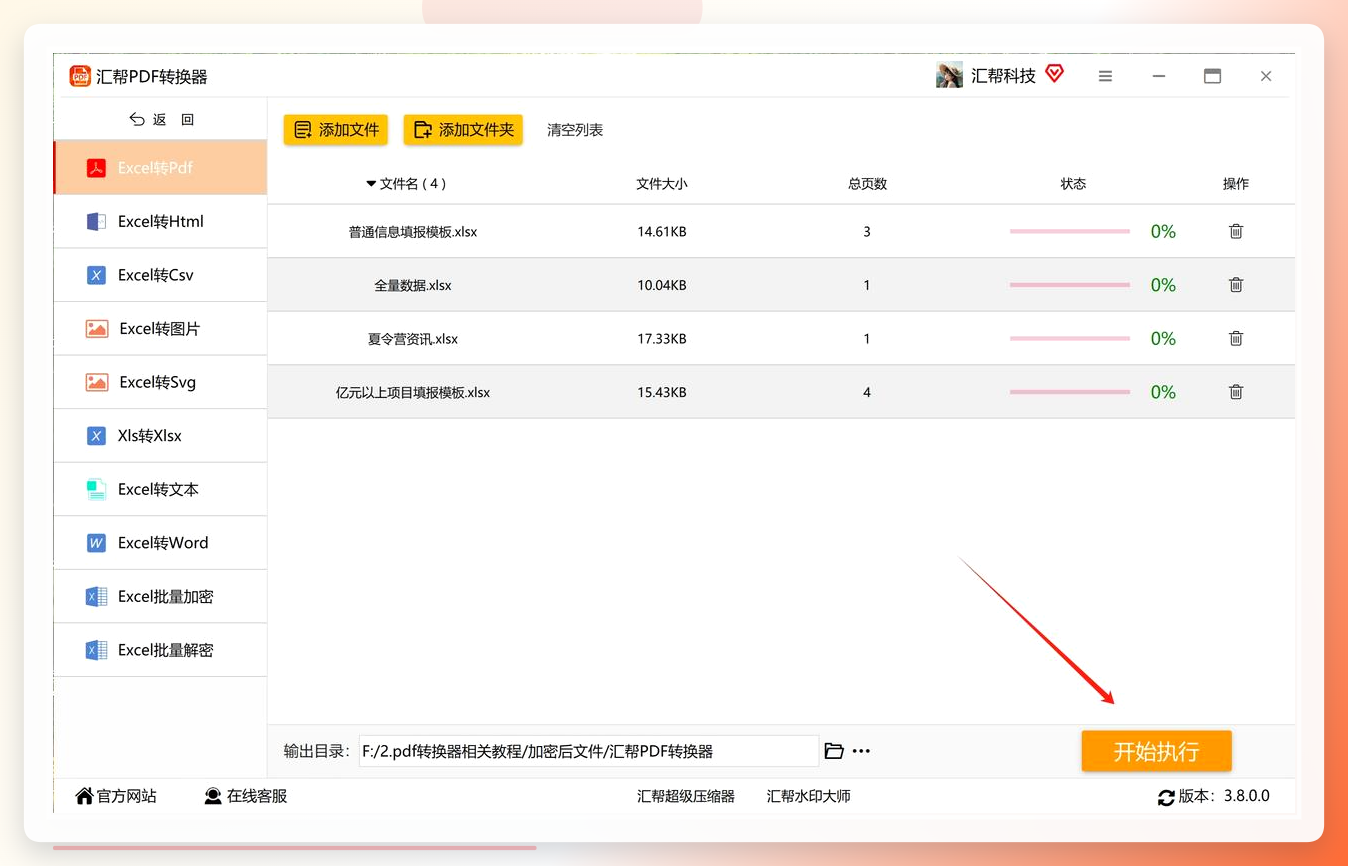Click the 10.04KB file size cell
The image size is (1348, 866).
[x=662, y=285]
